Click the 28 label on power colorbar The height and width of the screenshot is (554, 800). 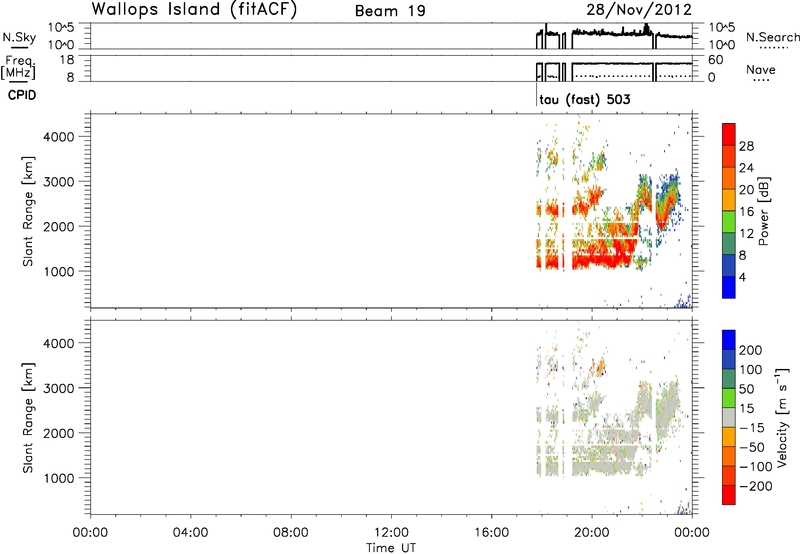tap(746, 146)
